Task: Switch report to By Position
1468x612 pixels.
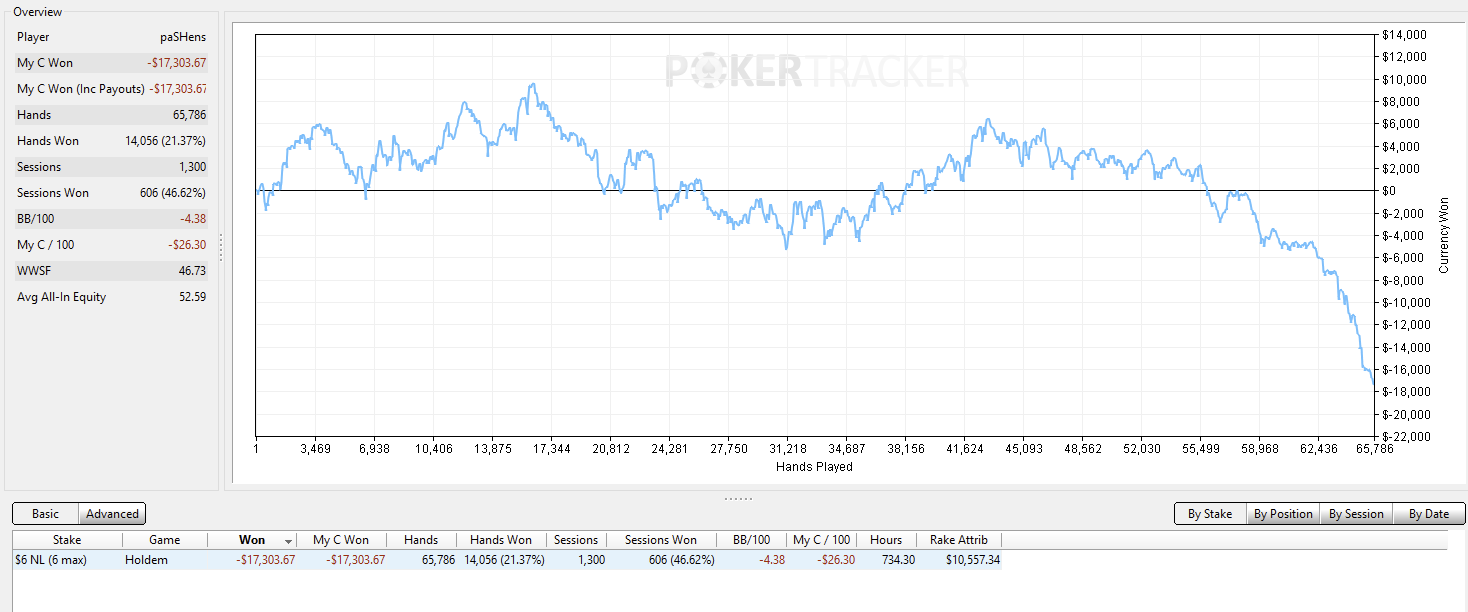Action: pos(1283,514)
